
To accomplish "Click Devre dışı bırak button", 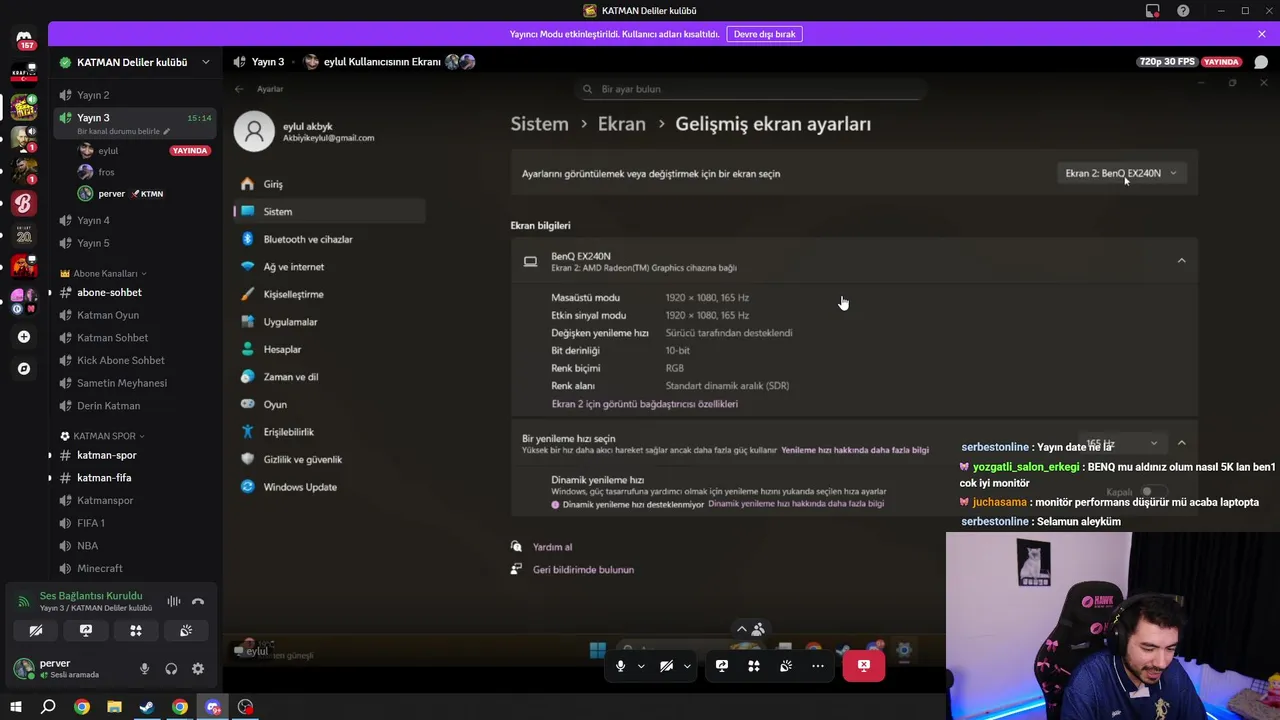I will pyautogui.click(x=765, y=34).
